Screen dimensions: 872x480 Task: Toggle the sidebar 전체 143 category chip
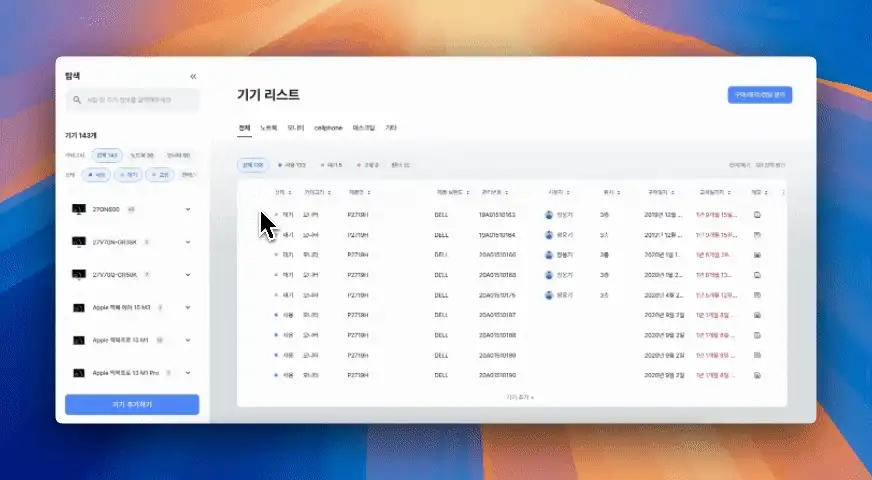pyautogui.click(x=107, y=155)
